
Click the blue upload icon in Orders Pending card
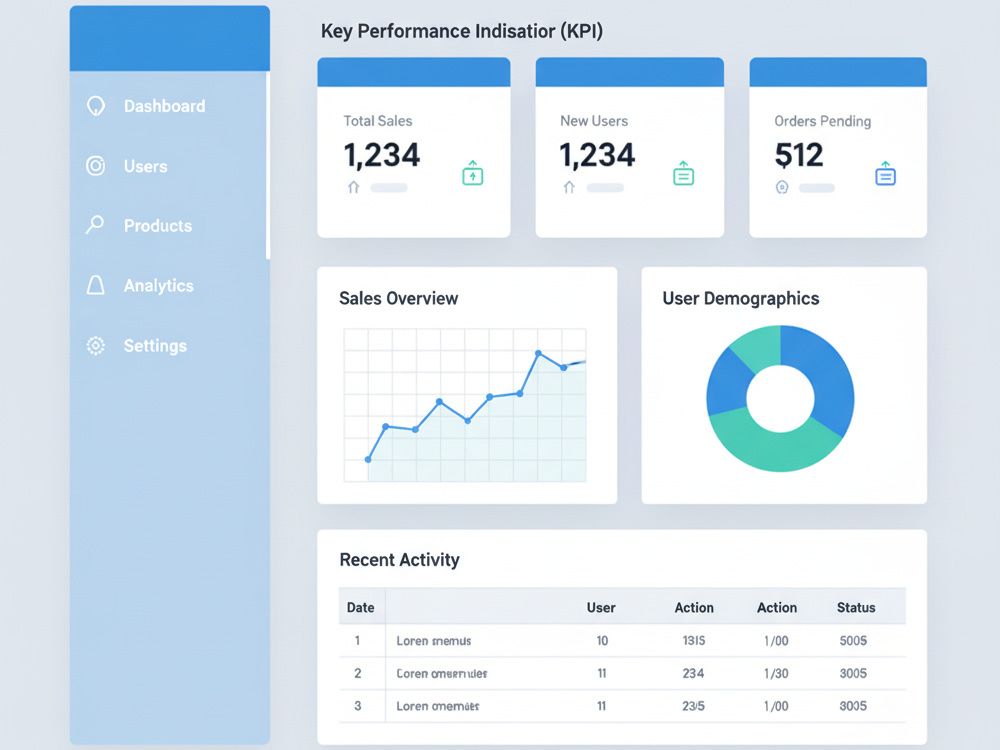[885, 173]
